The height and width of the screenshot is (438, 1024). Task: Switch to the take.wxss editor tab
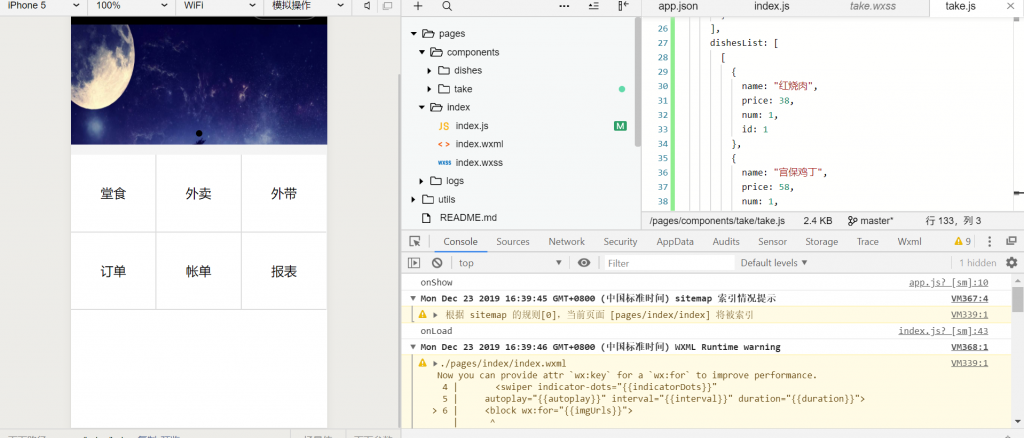click(x=872, y=6)
